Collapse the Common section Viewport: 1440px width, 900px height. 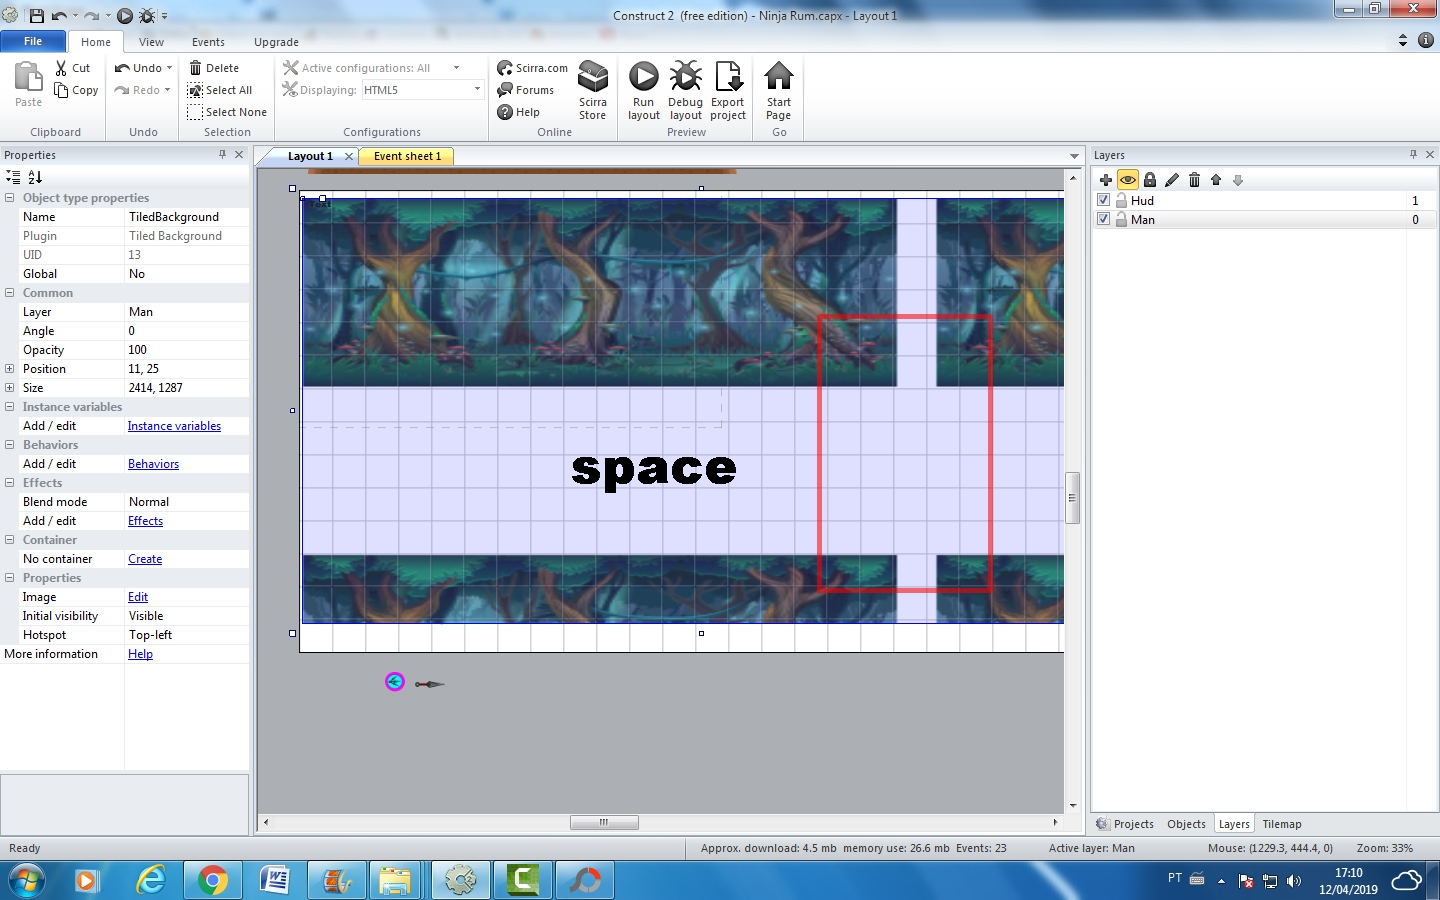(x=9, y=293)
